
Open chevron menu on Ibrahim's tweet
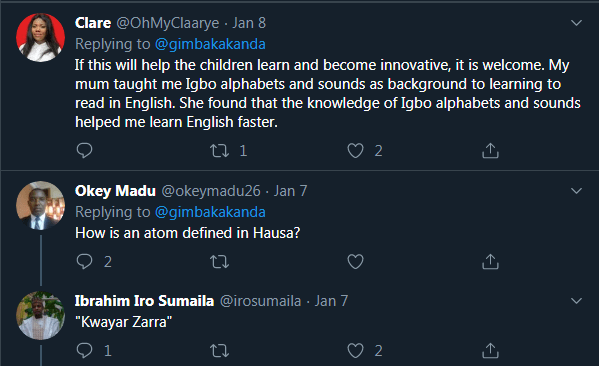(576, 301)
